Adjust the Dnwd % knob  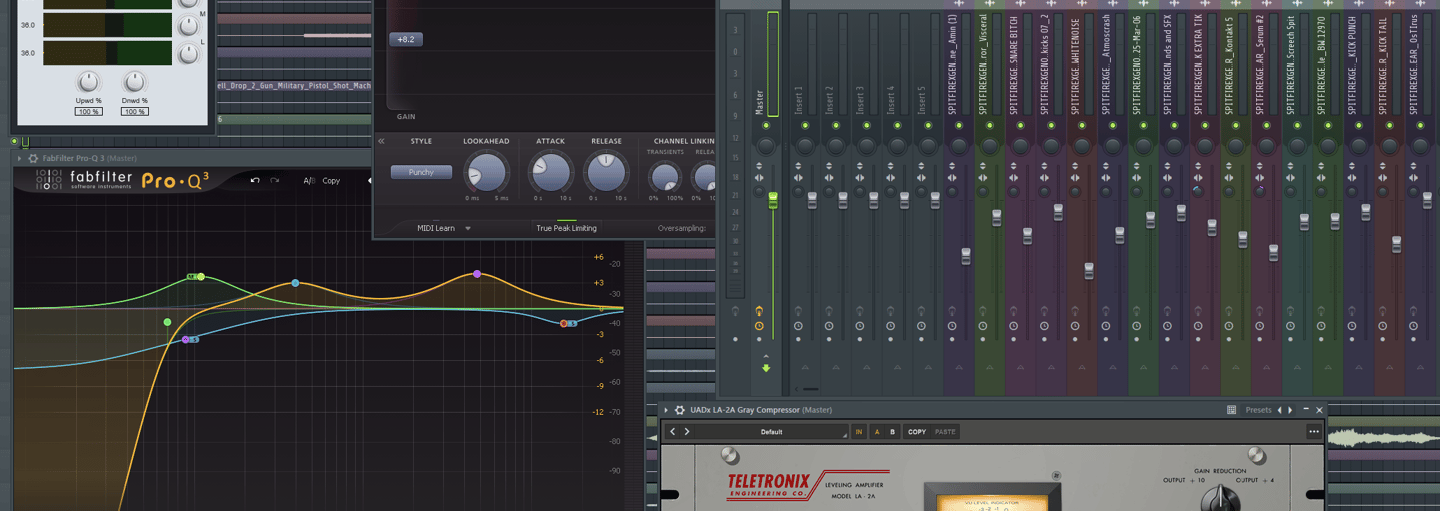pyautogui.click(x=134, y=81)
